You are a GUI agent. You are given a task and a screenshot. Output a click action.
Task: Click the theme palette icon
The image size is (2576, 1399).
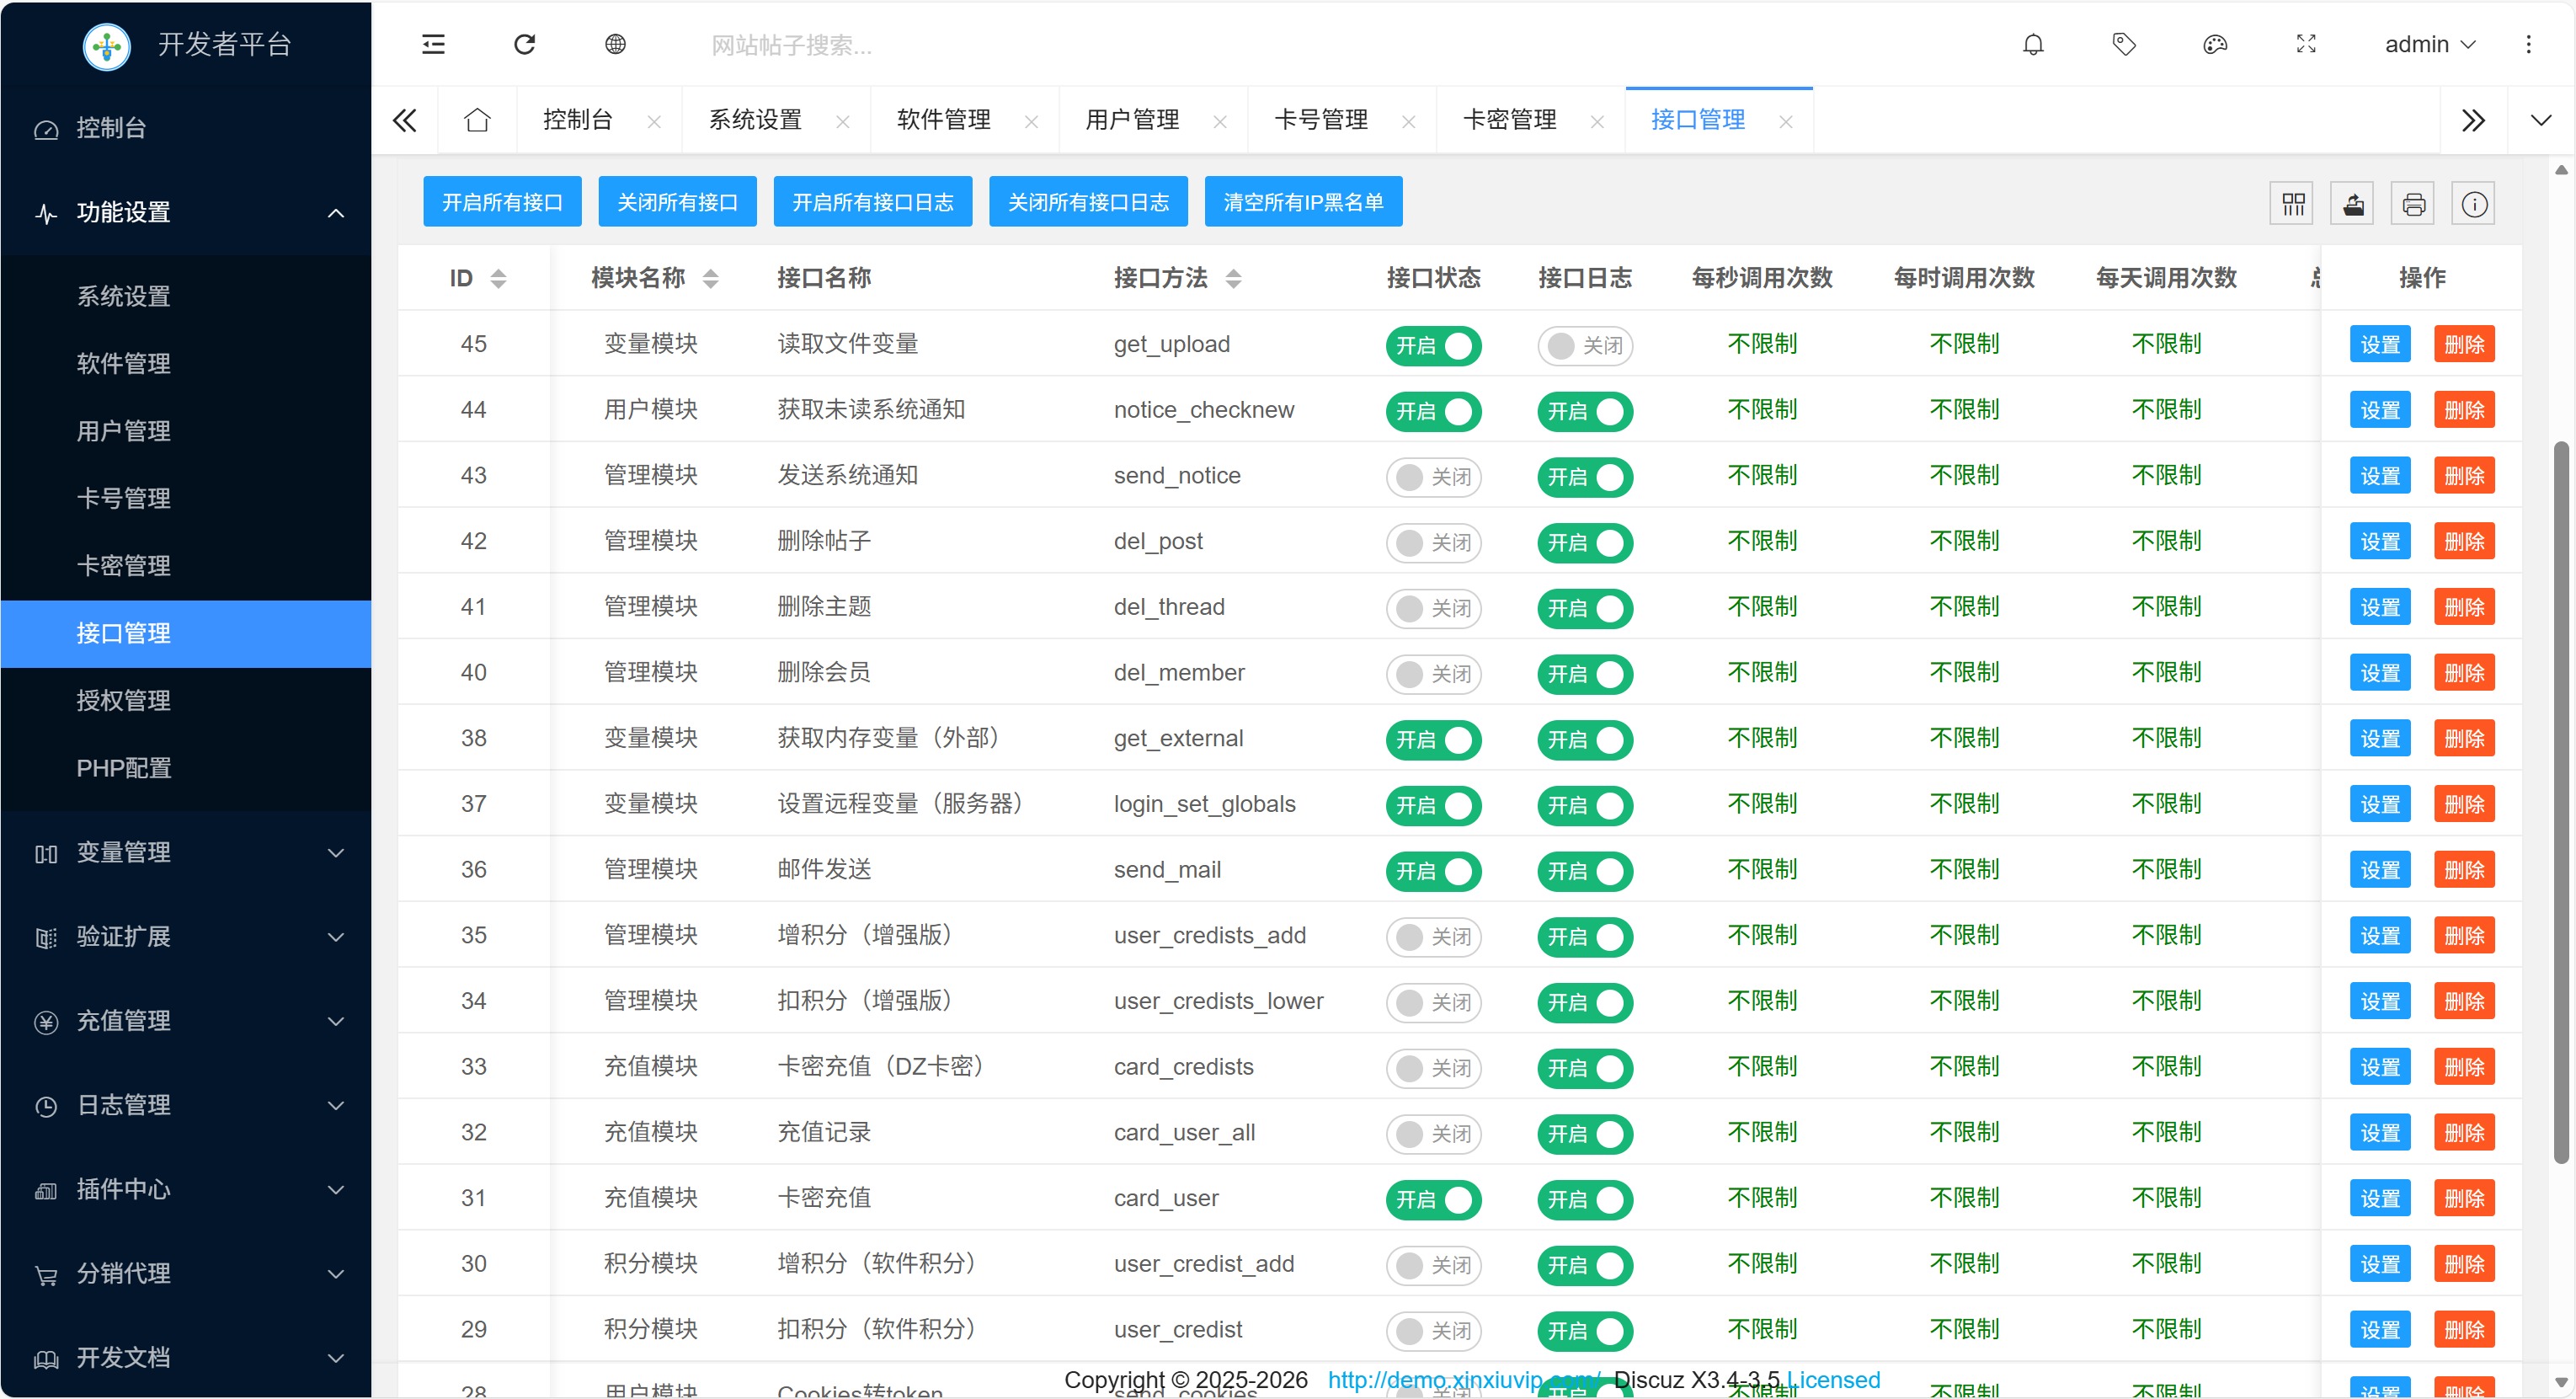pyautogui.click(x=2215, y=44)
